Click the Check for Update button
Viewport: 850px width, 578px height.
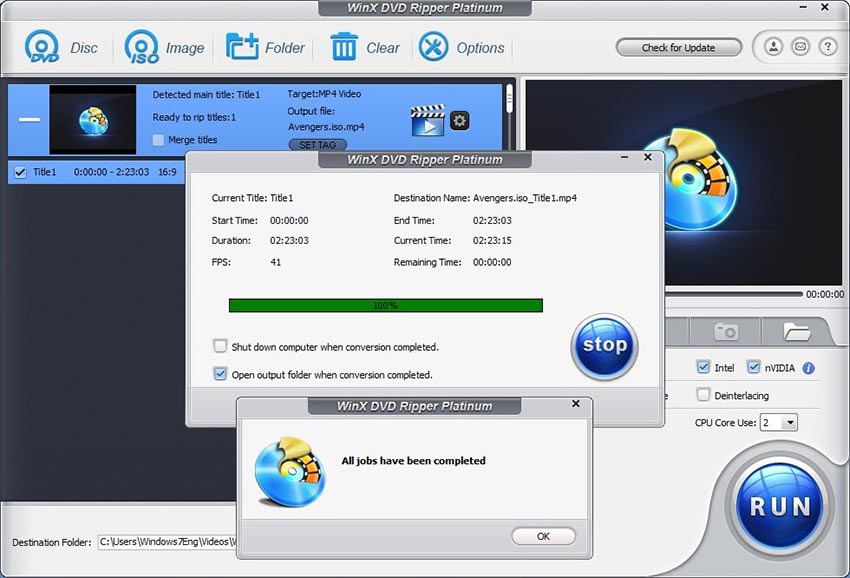point(679,47)
